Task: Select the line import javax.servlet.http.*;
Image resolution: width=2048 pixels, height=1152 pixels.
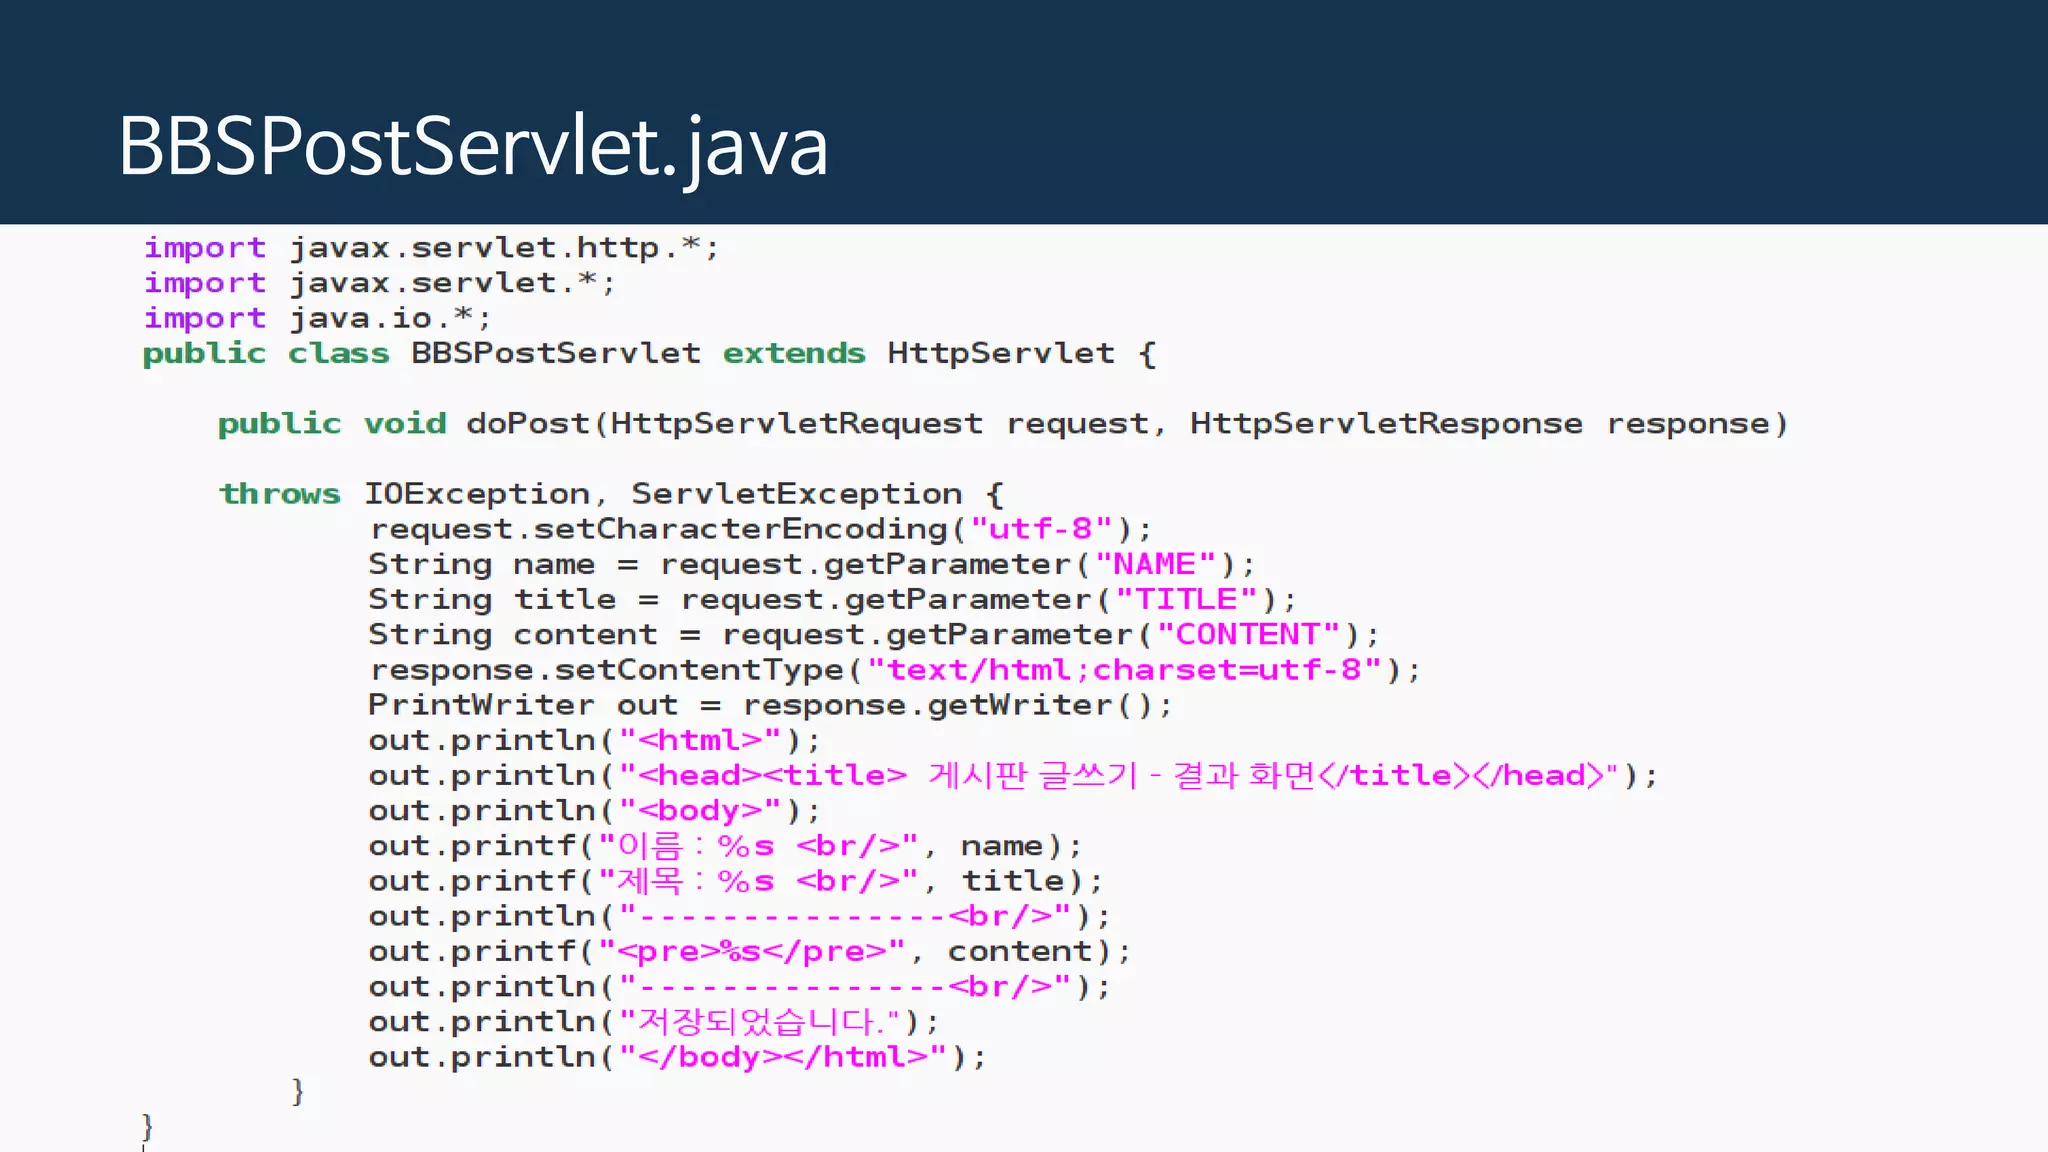Action: (431, 248)
